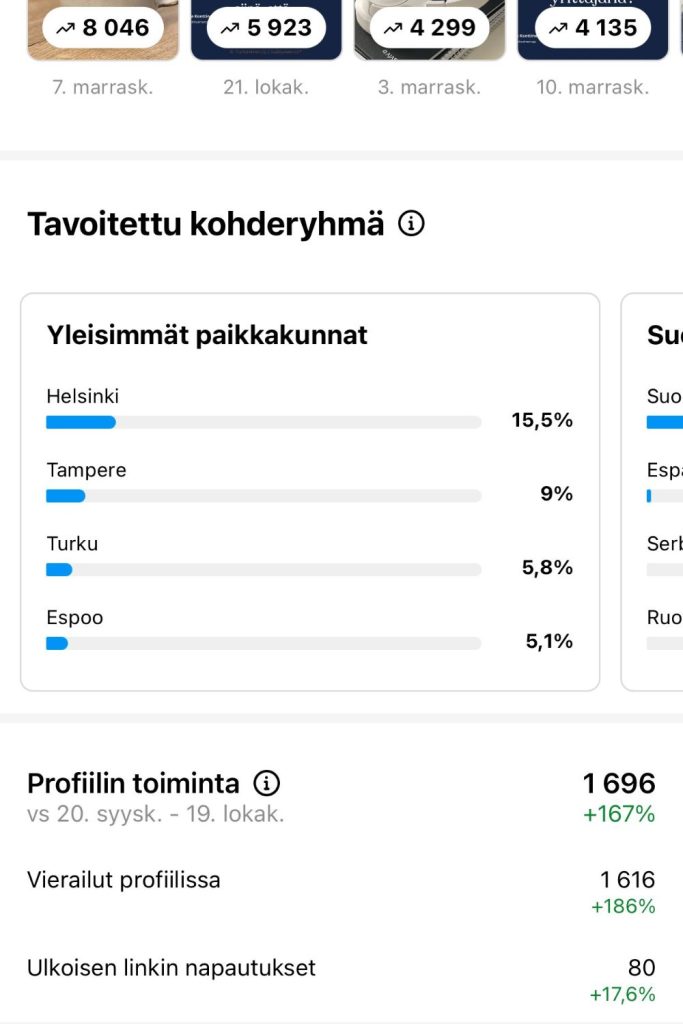Open the partially visible countries card
This screenshot has width=683, height=1024.
655,490
